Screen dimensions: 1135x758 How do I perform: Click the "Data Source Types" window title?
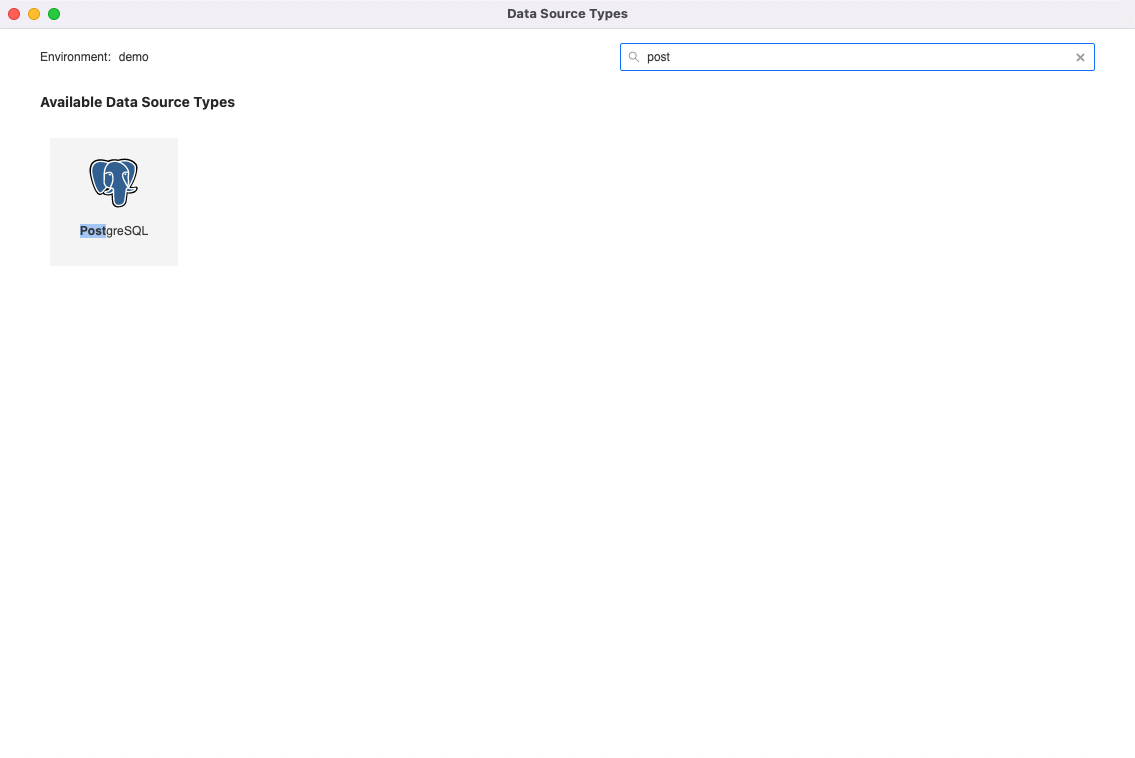pos(567,14)
